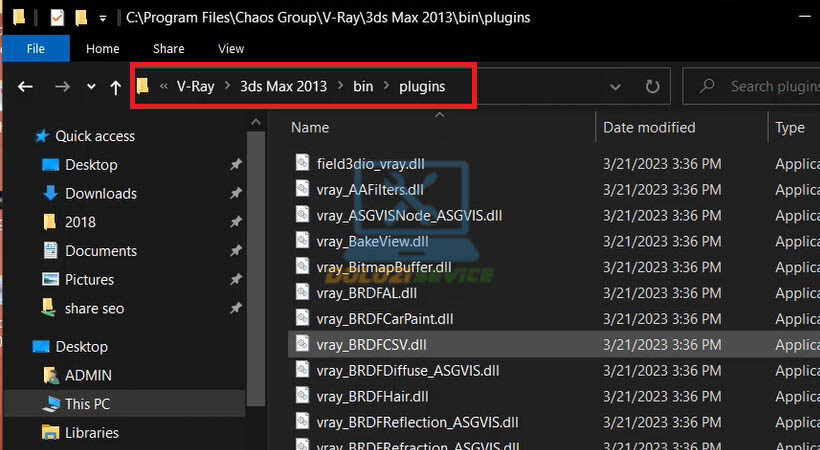Expand chevron after V-Ray breadcrumb
820x450 pixels.
tap(227, 86)
